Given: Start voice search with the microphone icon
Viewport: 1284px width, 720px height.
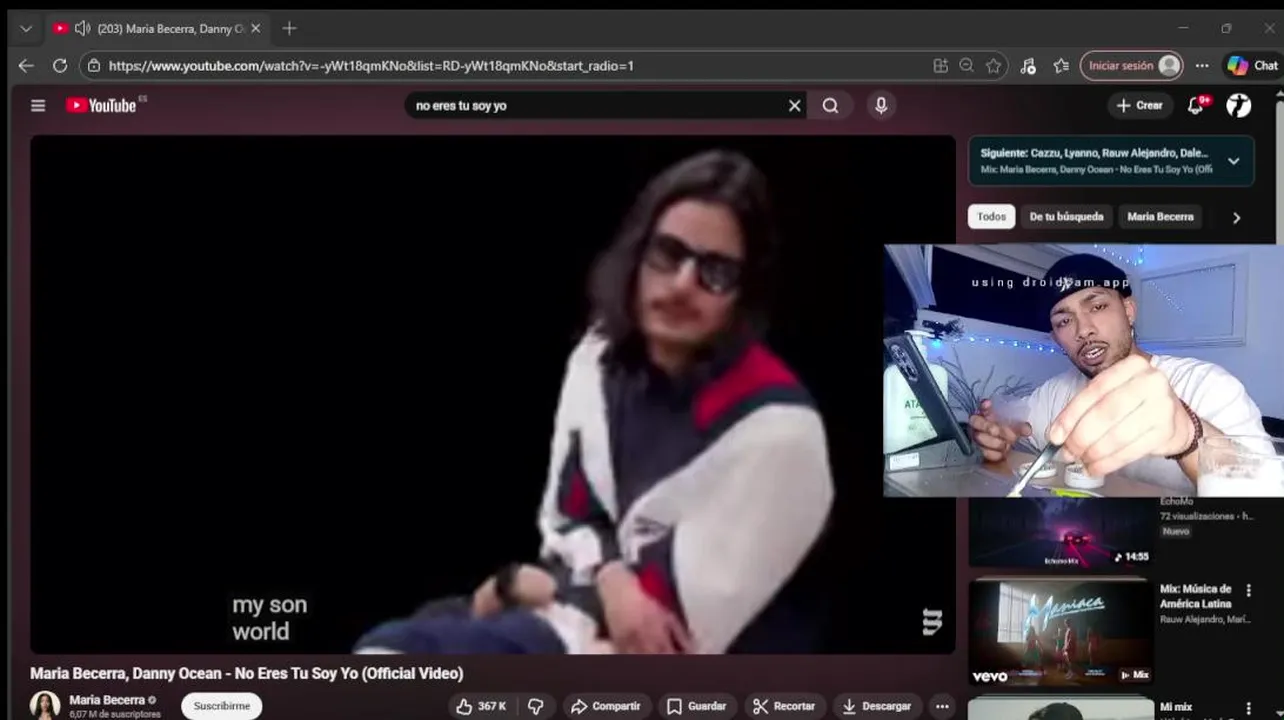Looking at the screenshot, I should [881, 105].
